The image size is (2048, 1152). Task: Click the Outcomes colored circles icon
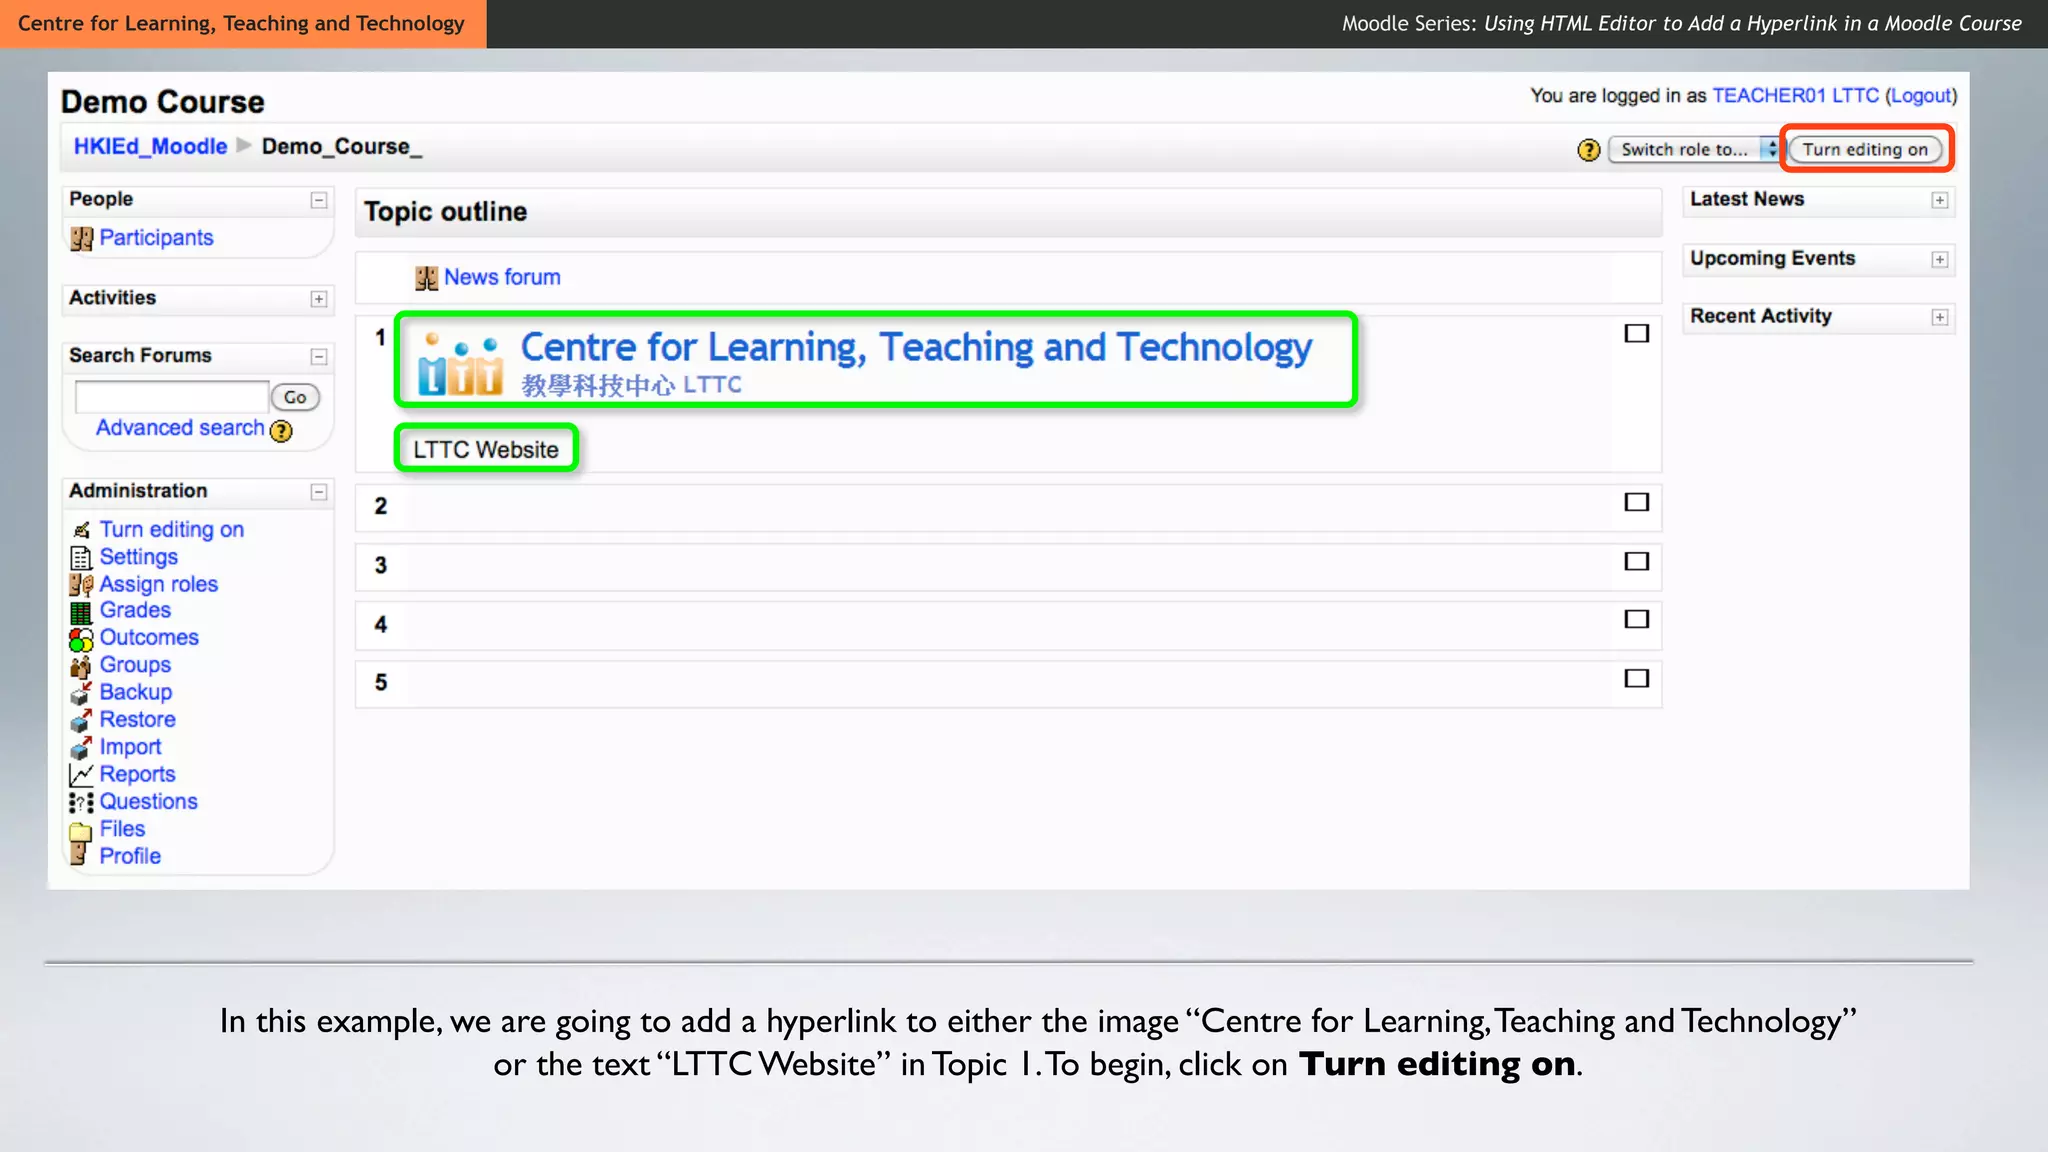tap(81, 639)
